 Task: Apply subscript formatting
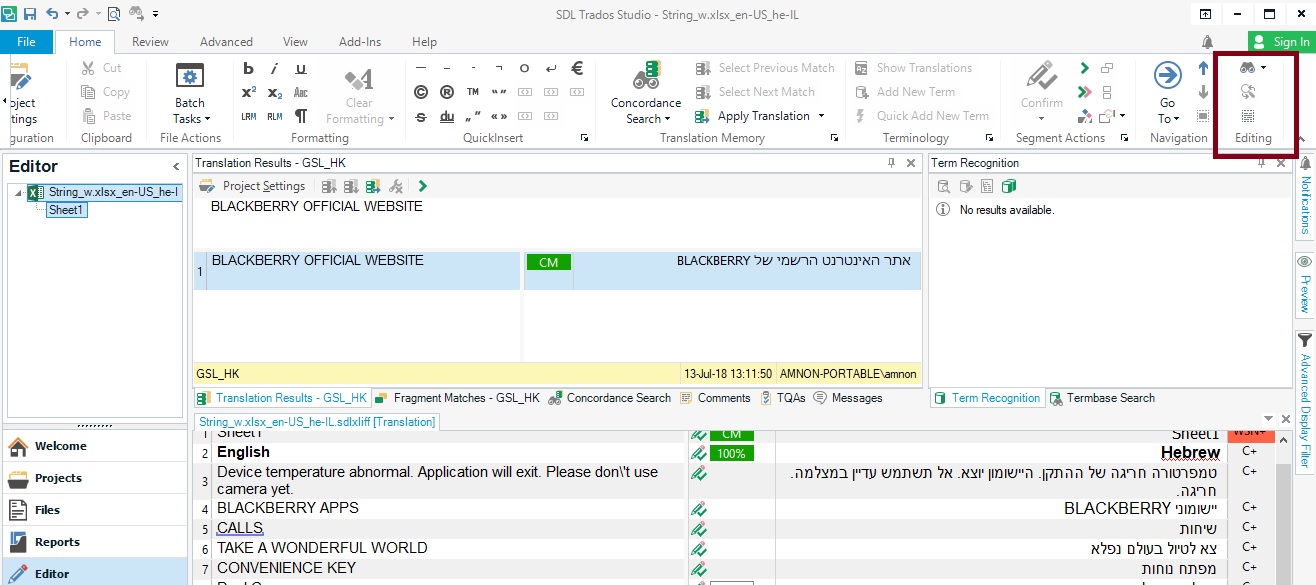pyautogui.click(x=275, y=92)
